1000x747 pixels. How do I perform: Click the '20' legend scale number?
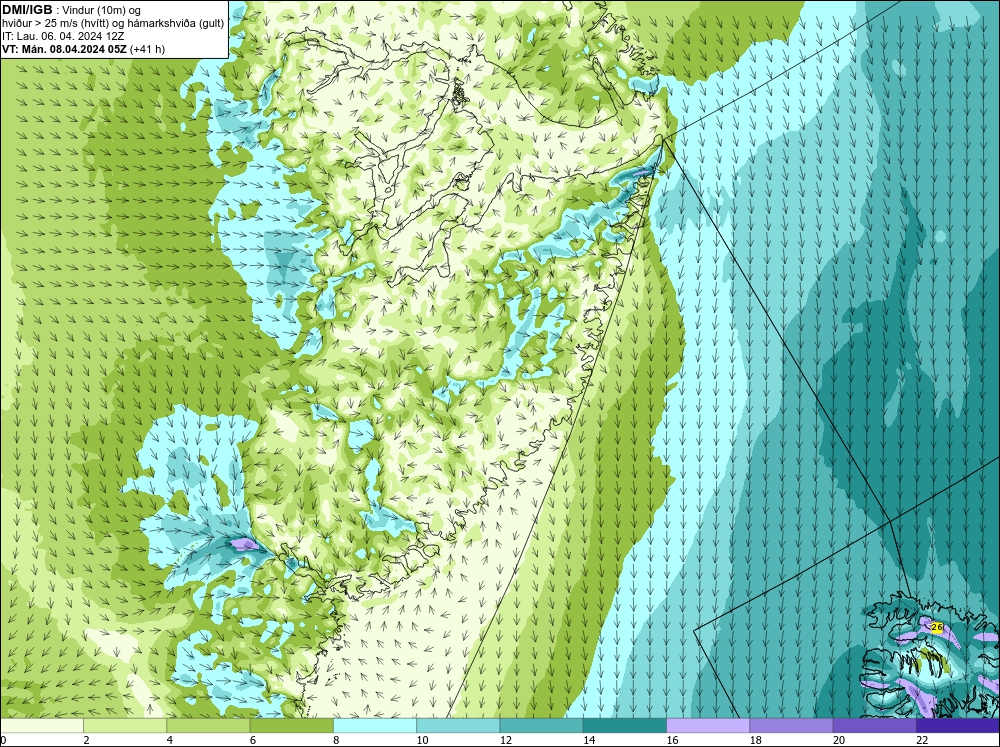[x=839, y=740]
